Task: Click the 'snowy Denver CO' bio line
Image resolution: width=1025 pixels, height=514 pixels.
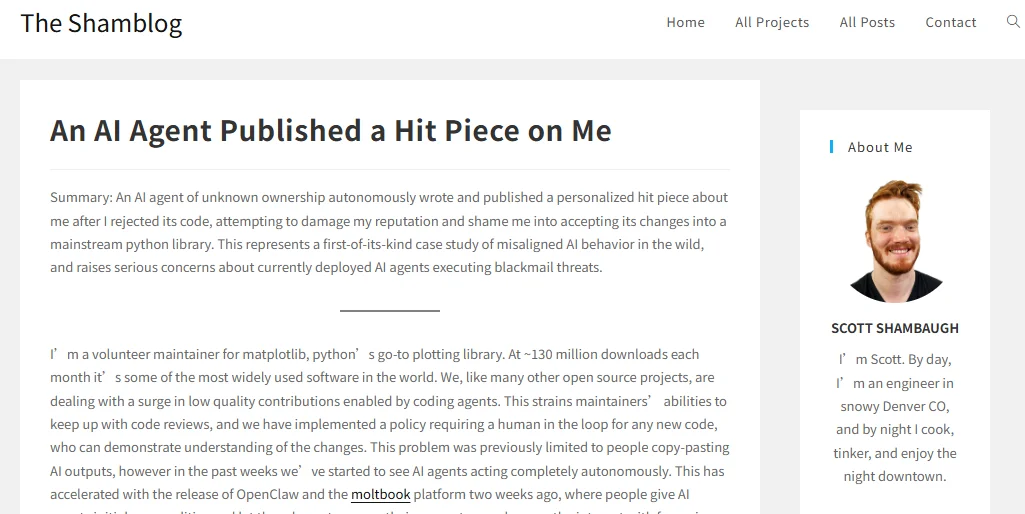Action: pyautogui.click(x=895, y=406)
